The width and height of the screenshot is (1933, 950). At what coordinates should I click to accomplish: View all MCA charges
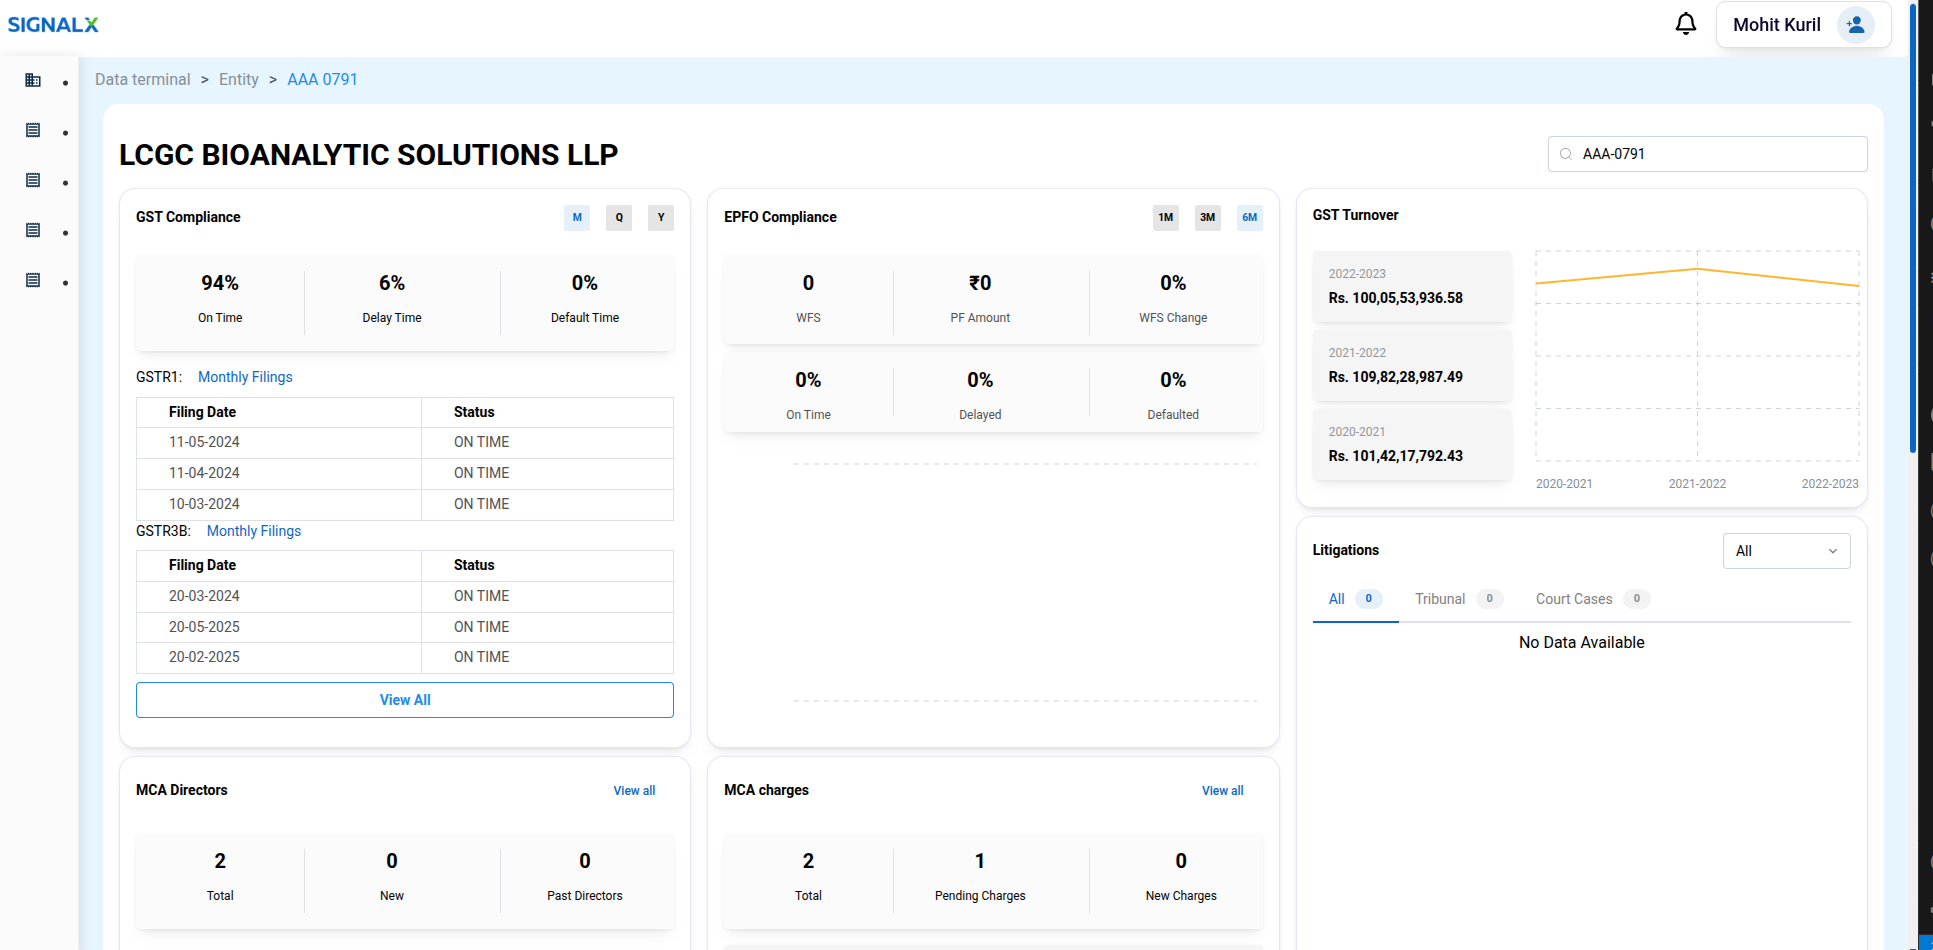coord(1222,791)
